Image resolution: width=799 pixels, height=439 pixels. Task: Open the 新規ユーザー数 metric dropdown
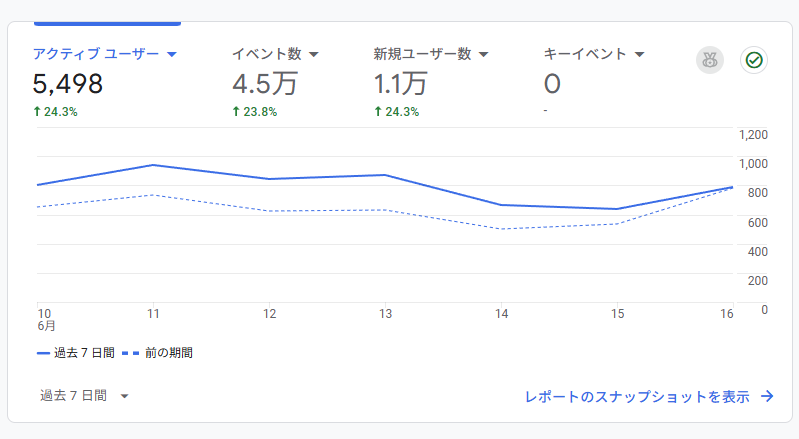point(483,54)
